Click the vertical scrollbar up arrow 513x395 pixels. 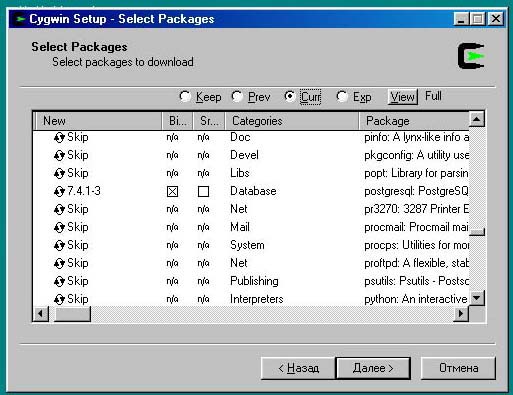(477, 119)
